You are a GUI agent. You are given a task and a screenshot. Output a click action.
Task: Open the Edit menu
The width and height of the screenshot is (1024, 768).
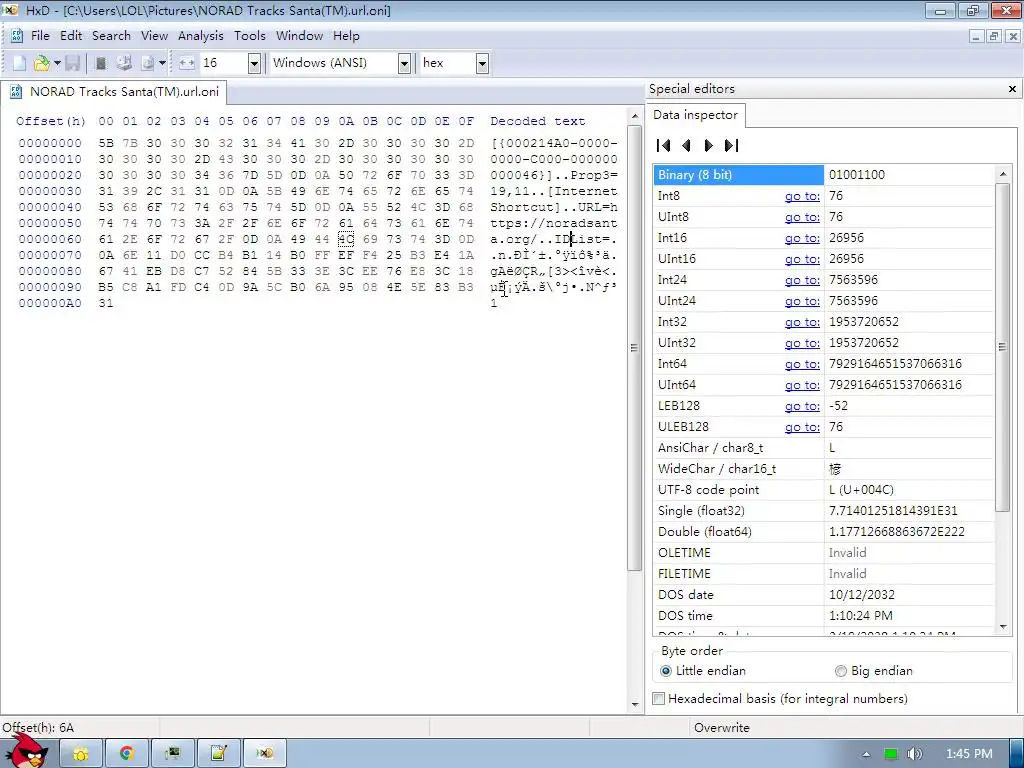(71, 36)
